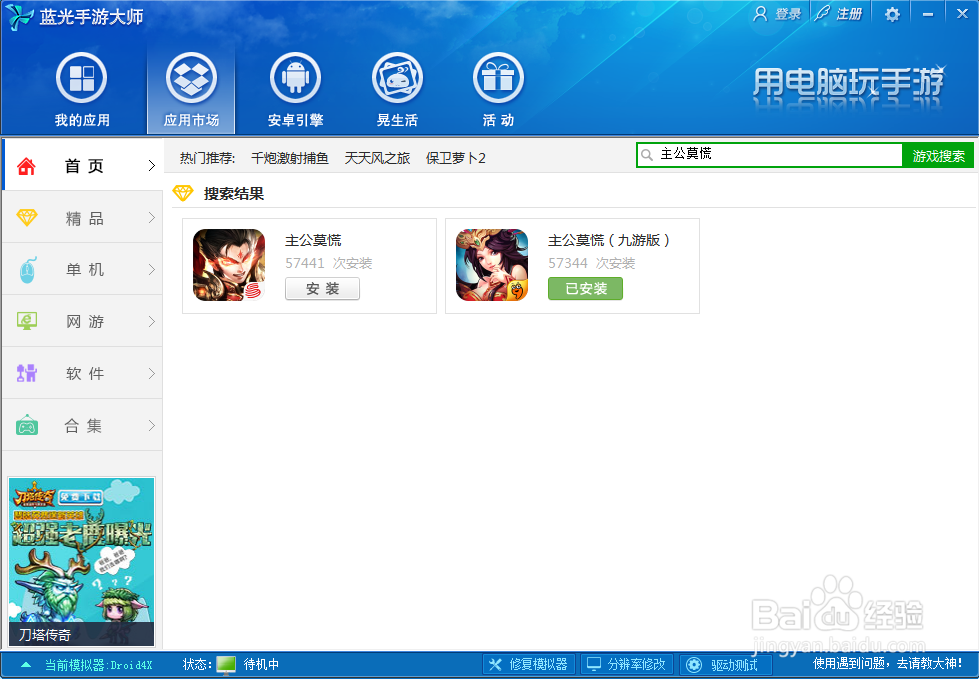Open hot recommendation 千炮激射捕鱼

tap(290, 158)
